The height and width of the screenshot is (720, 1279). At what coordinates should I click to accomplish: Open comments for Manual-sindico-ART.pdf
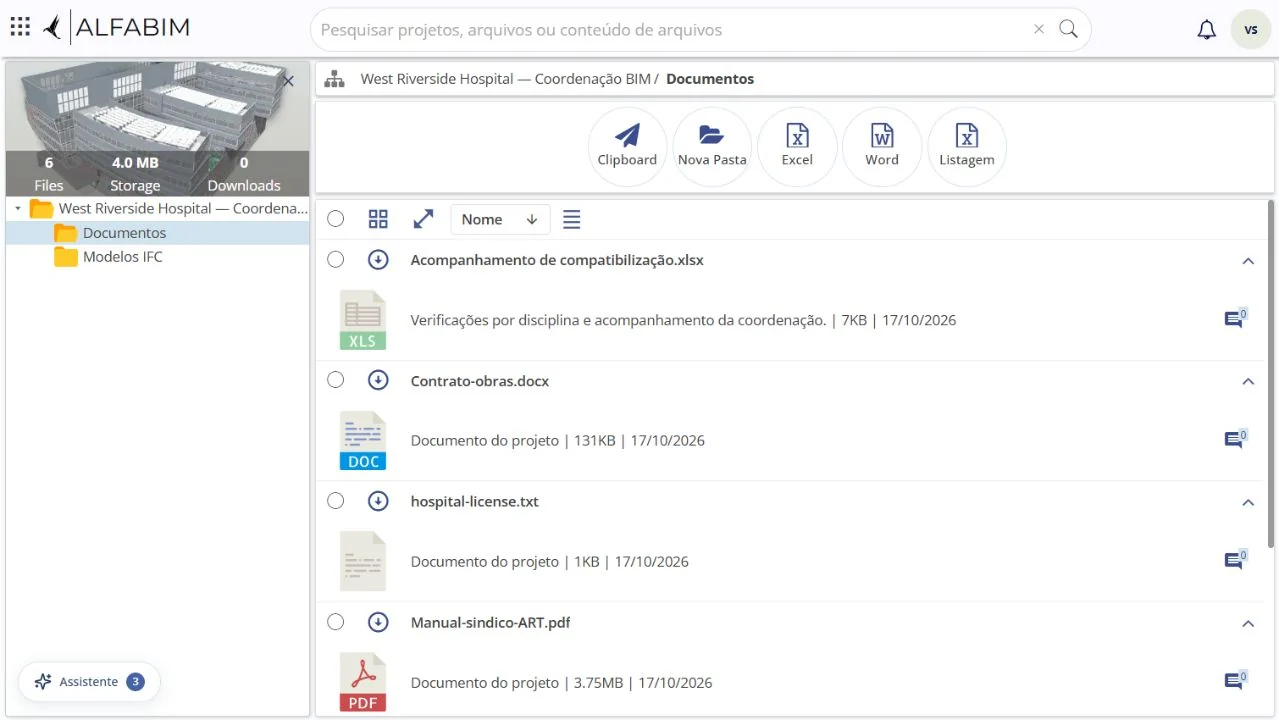click(x=1235, y=682)
